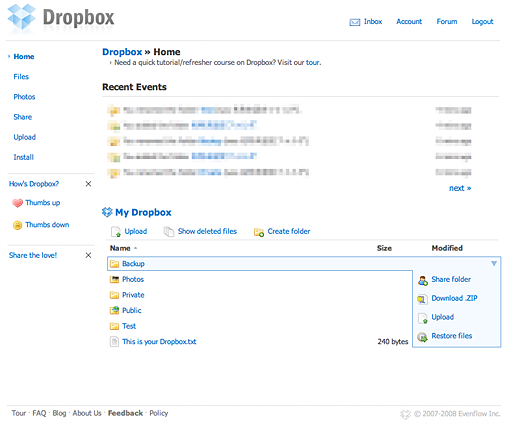Click the Private folder icon

pos(114,295)
